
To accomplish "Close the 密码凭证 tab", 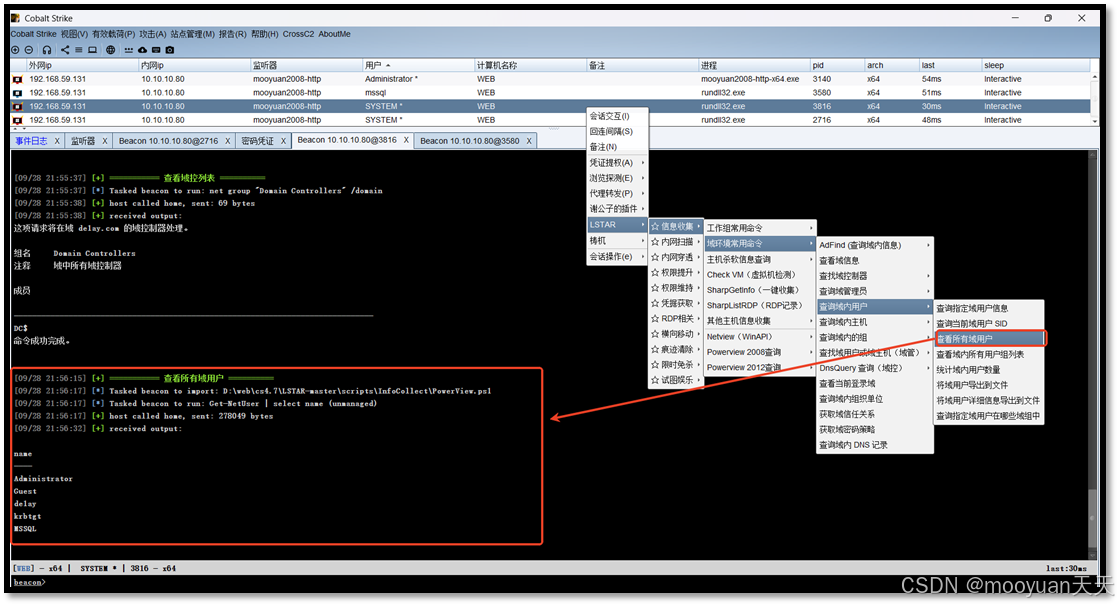I will click(x=283, y=141).
